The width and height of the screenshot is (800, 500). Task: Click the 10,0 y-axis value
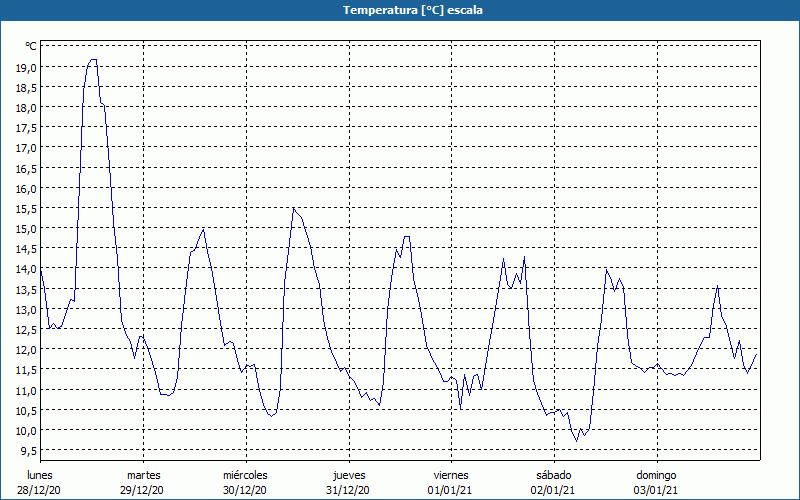[27, 431]
